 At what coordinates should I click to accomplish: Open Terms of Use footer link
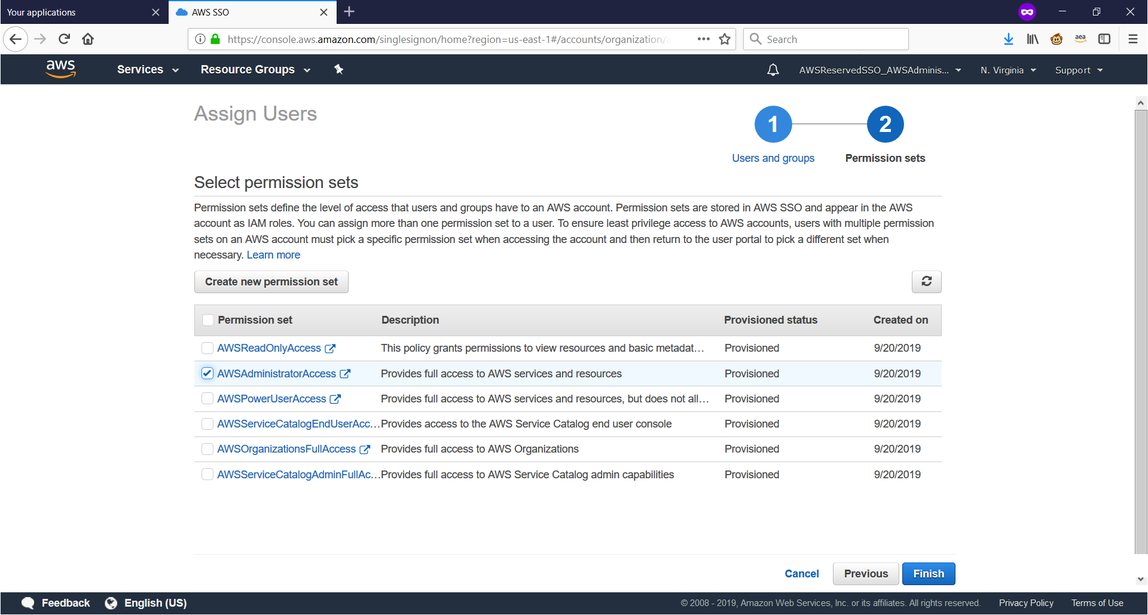1097,603
